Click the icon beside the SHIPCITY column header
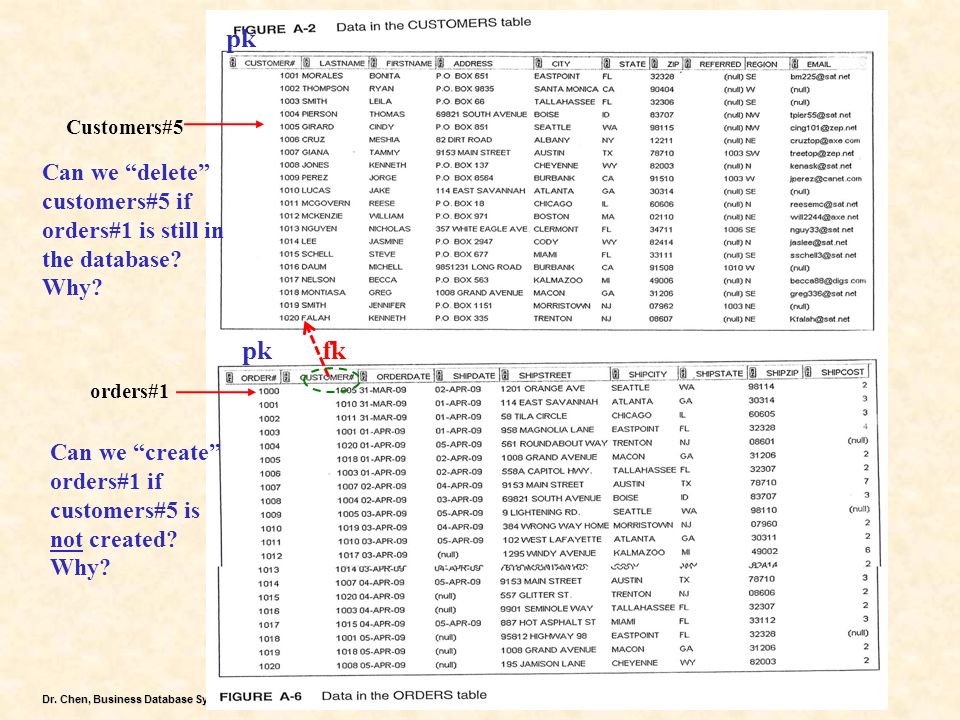This screenshot has width=960, height=720. [615, 373]
